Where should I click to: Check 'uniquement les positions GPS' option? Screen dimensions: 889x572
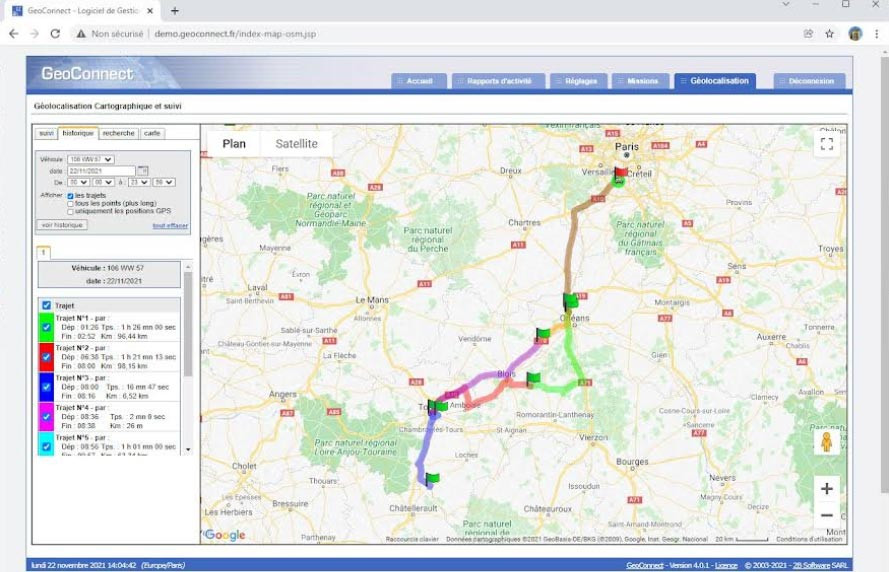[x=70, y=212]
